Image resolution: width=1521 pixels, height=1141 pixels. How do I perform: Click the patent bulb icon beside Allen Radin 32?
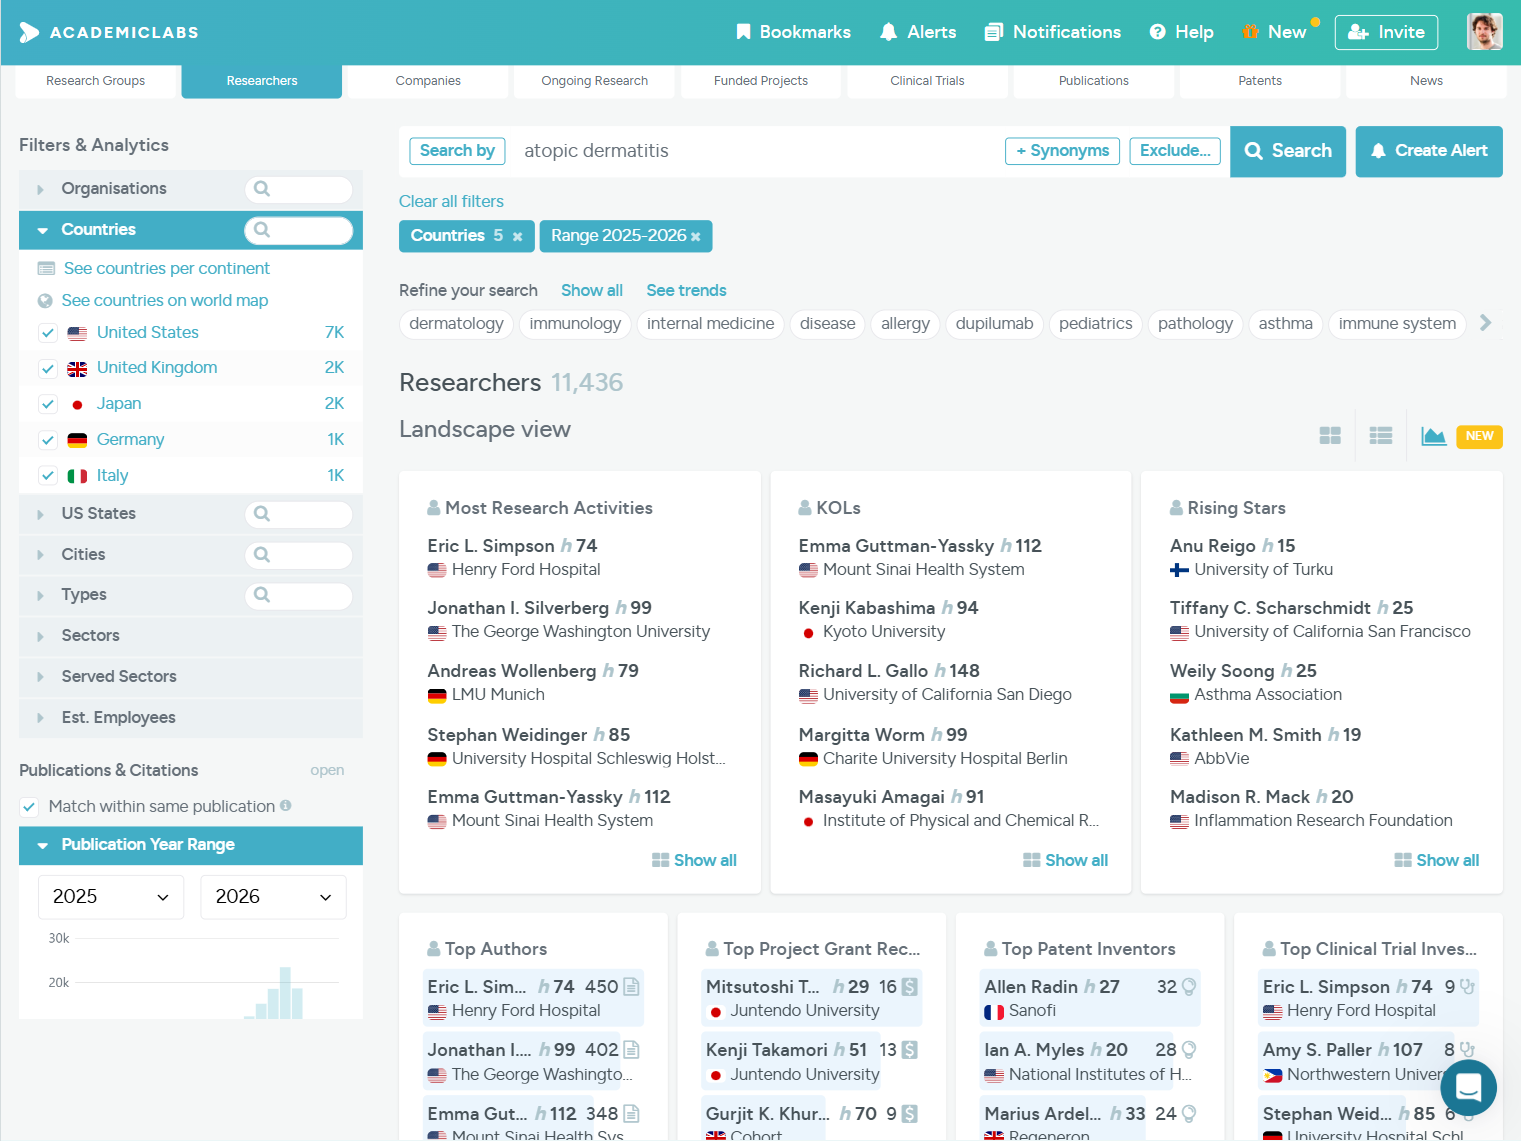click(1189, 987)
